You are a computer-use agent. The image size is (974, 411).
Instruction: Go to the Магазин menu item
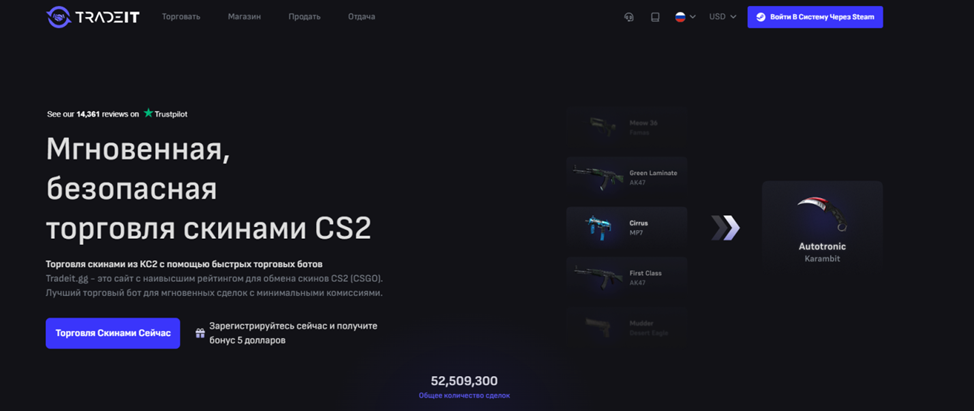tap(244, 17)
